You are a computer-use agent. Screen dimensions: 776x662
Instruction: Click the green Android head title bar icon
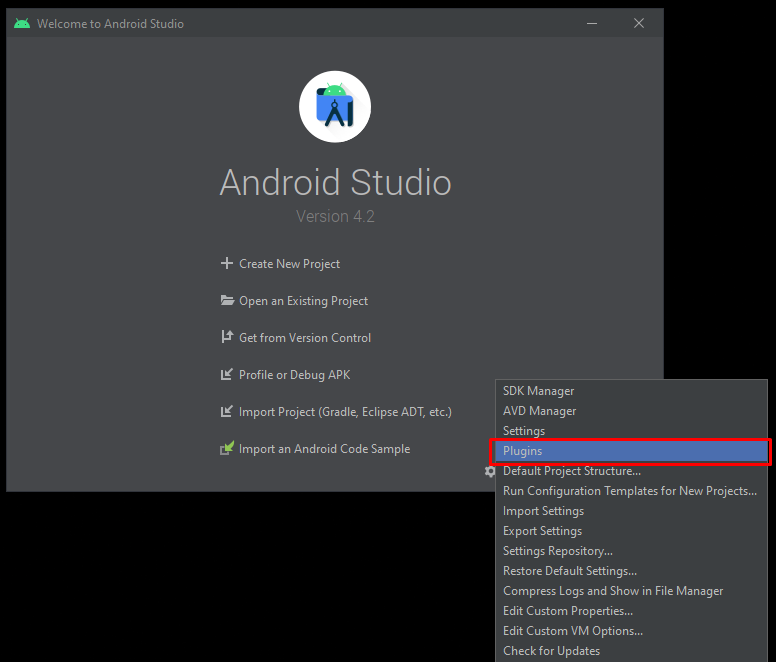pos(22,23)
